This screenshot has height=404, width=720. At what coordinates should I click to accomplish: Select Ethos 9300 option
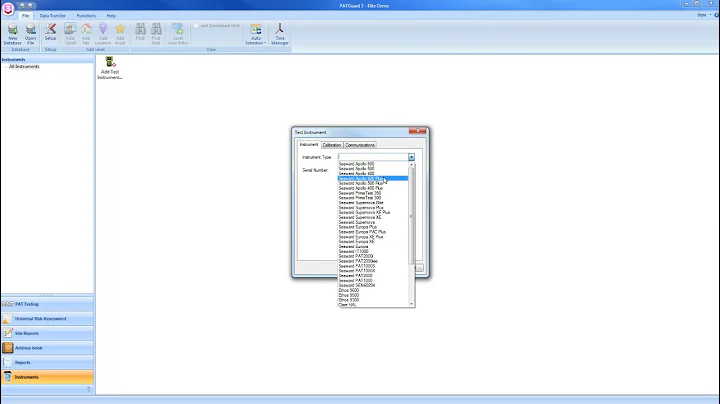(372, 300)
